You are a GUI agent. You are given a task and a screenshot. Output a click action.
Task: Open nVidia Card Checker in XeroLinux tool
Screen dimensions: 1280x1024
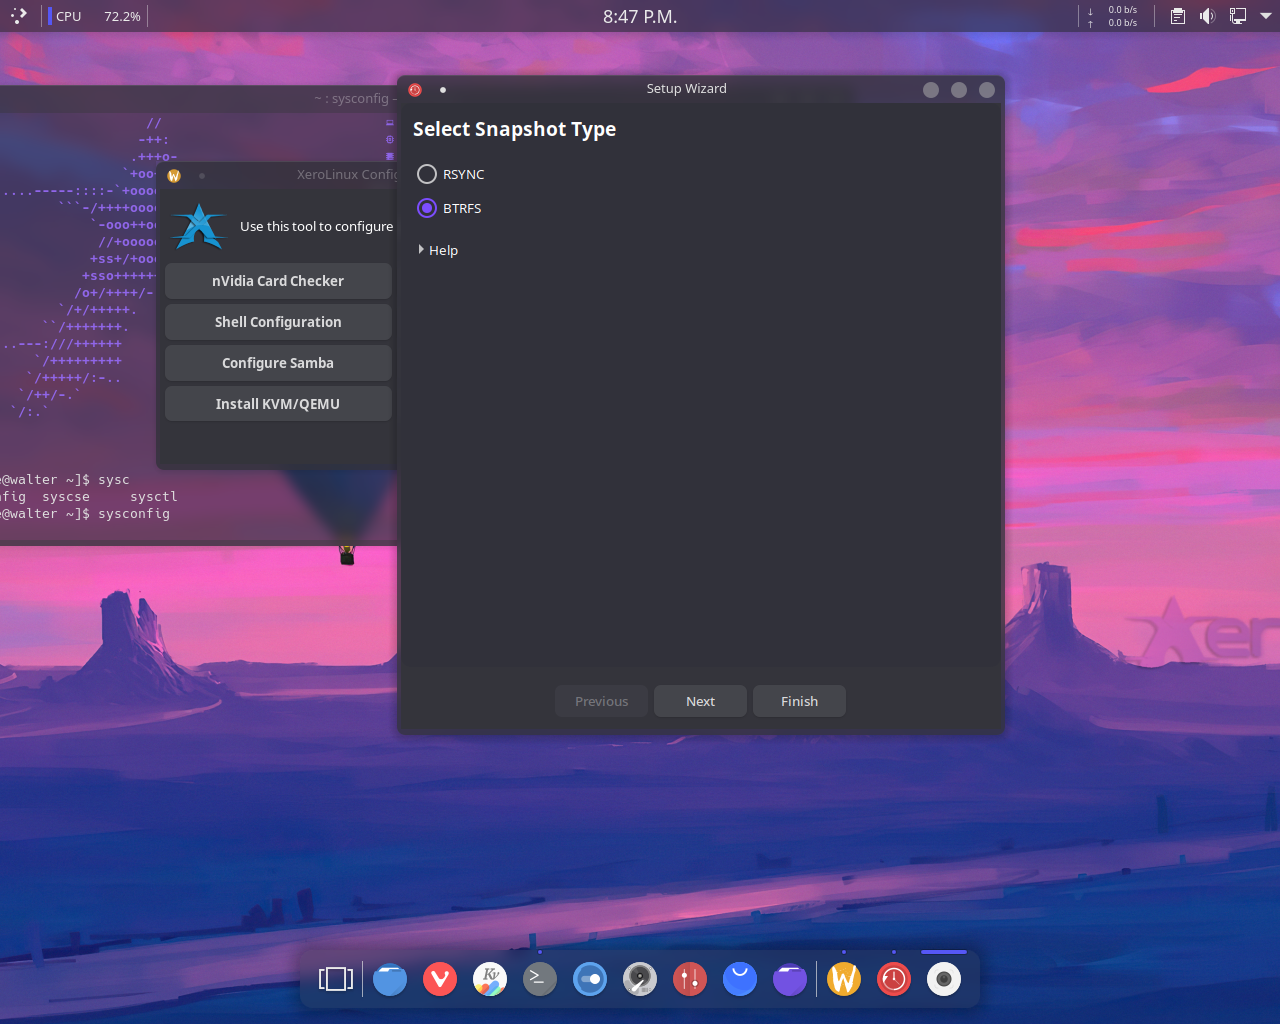[278, 281]
